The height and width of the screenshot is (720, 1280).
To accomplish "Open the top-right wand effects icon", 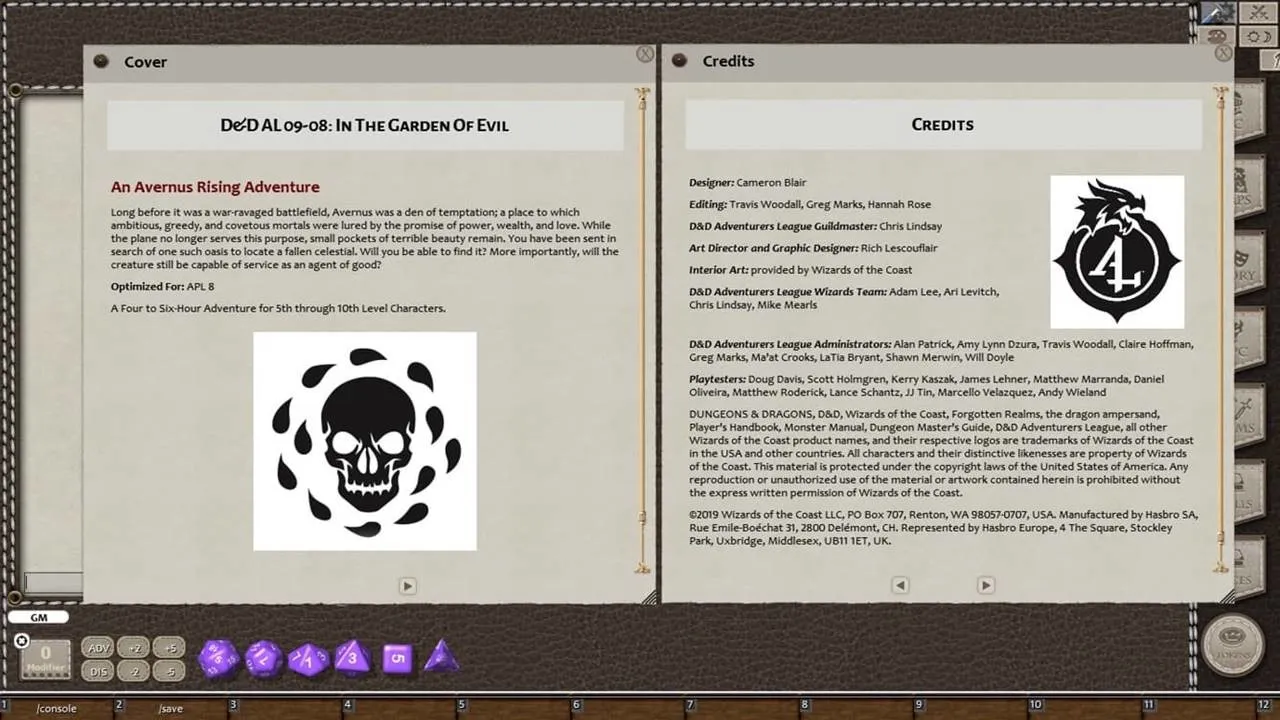I will point(1219,13).
